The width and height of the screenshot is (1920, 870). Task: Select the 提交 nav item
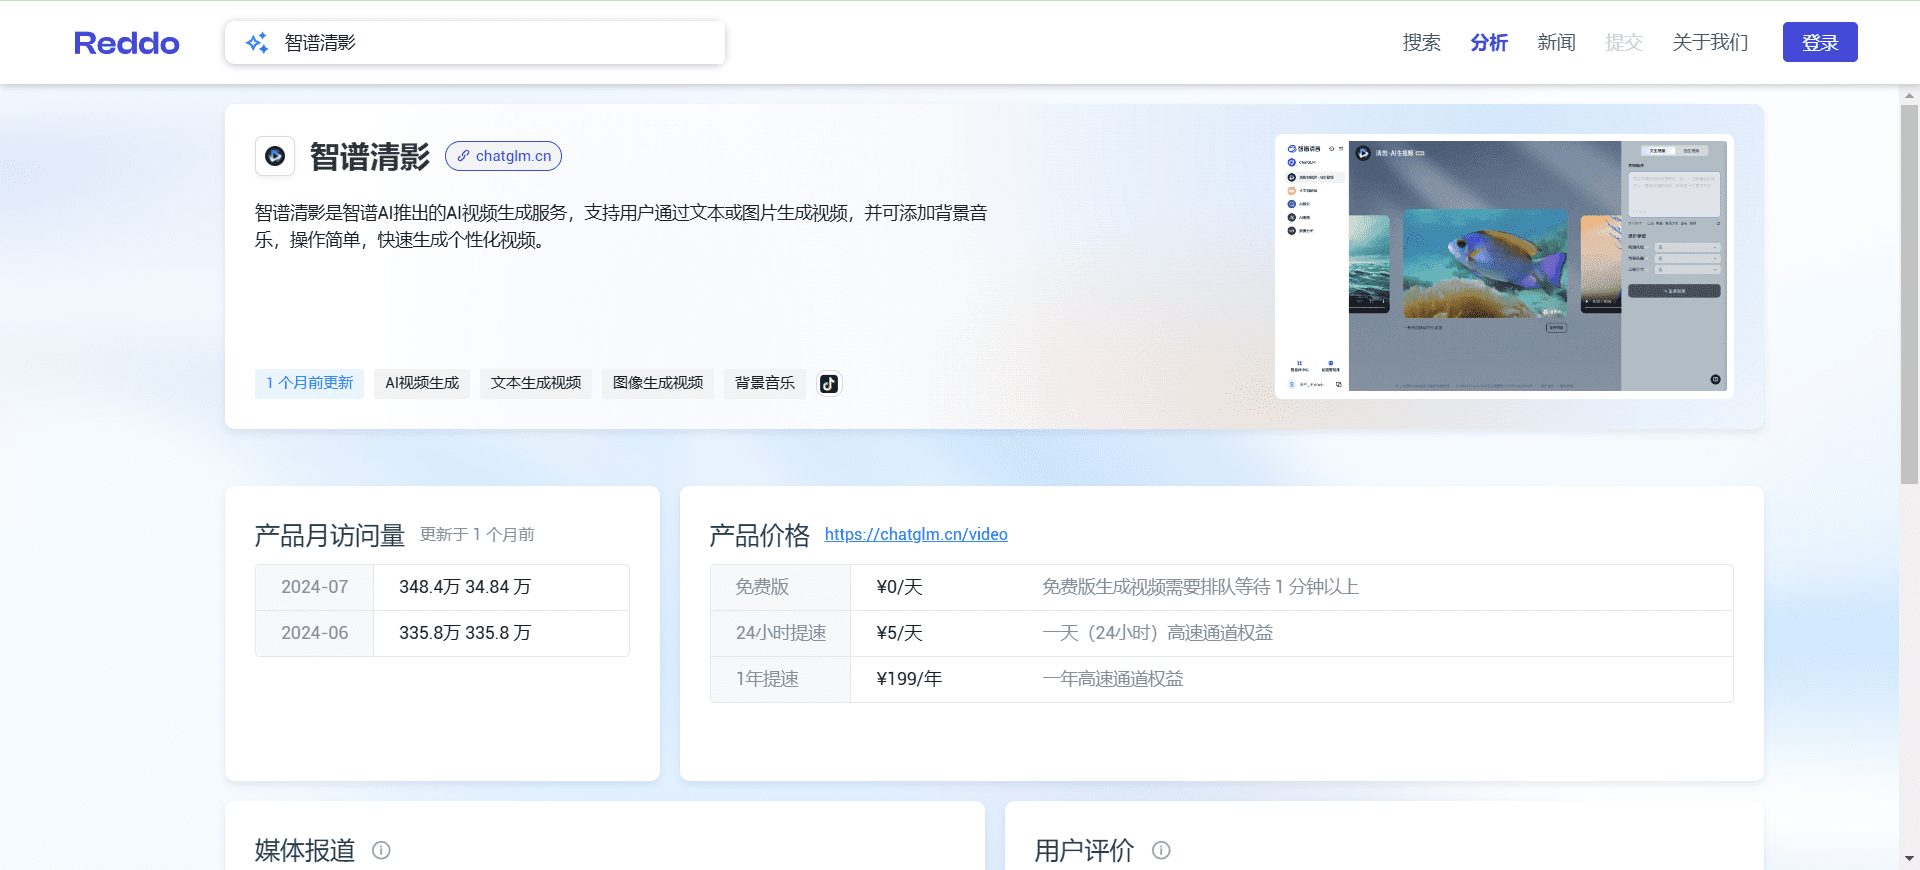point(1624,43)
